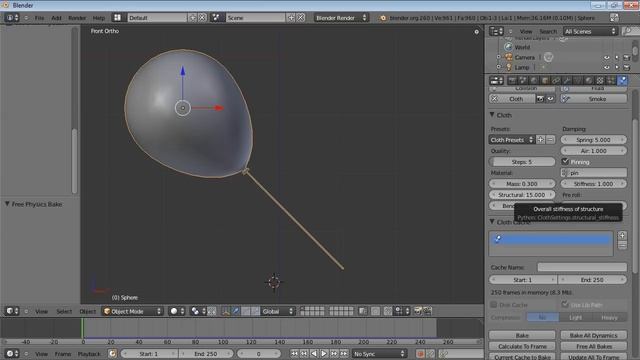Add a new cloth preset with plus

540,140
